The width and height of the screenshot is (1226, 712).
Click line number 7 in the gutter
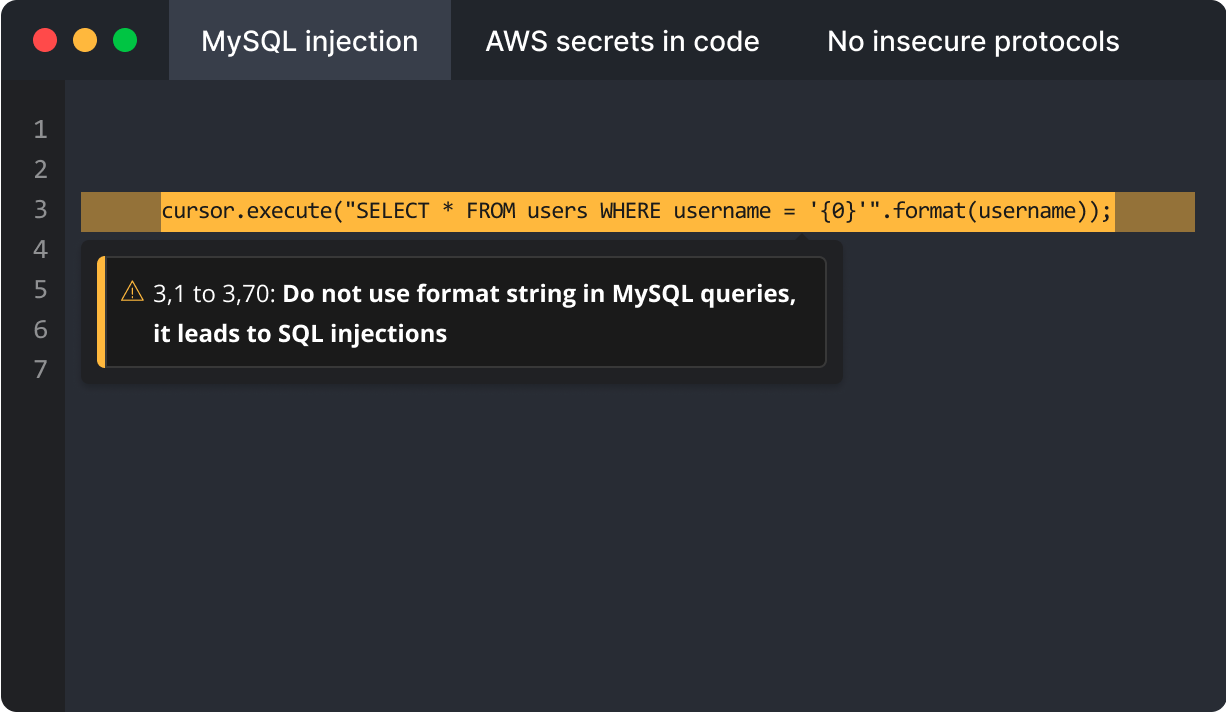41,370
